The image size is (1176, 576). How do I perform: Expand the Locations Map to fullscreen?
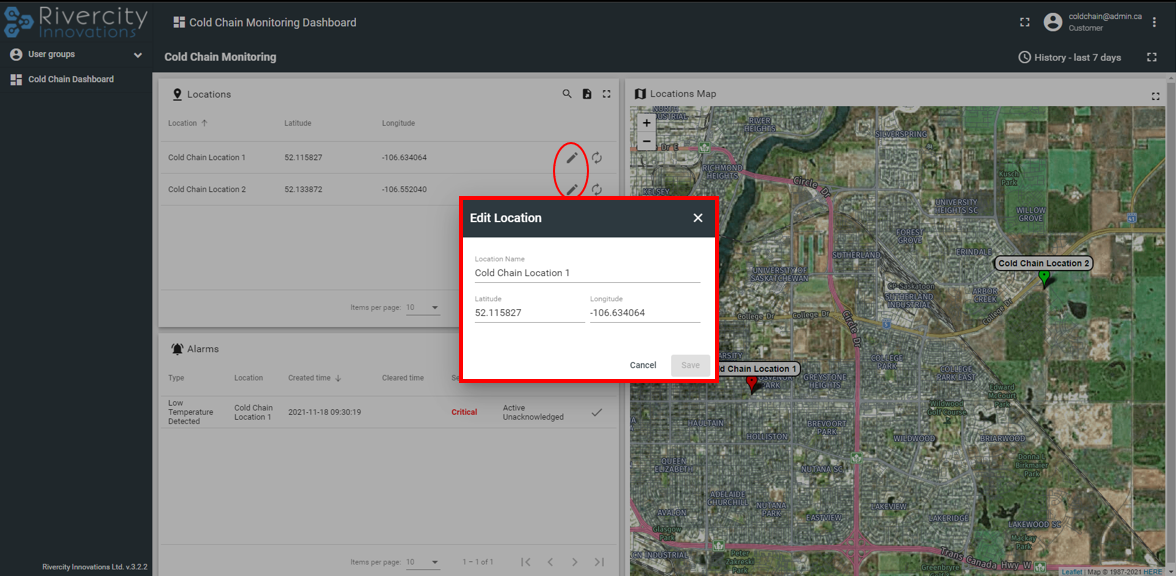coord(1155,96)
